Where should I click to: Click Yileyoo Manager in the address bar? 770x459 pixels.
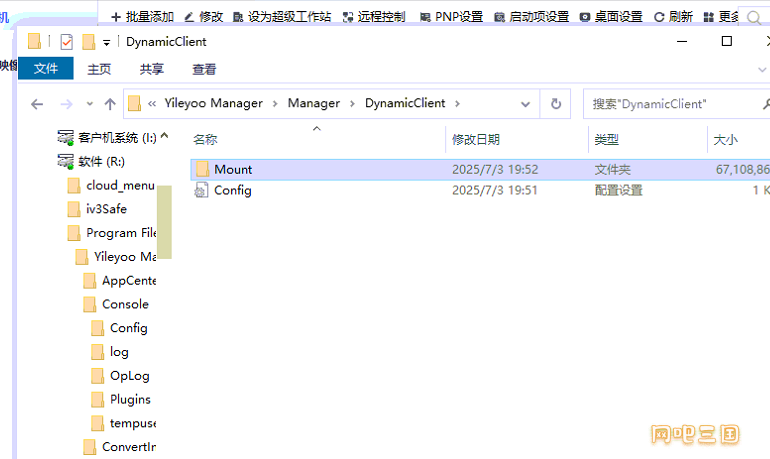point(214,103)
